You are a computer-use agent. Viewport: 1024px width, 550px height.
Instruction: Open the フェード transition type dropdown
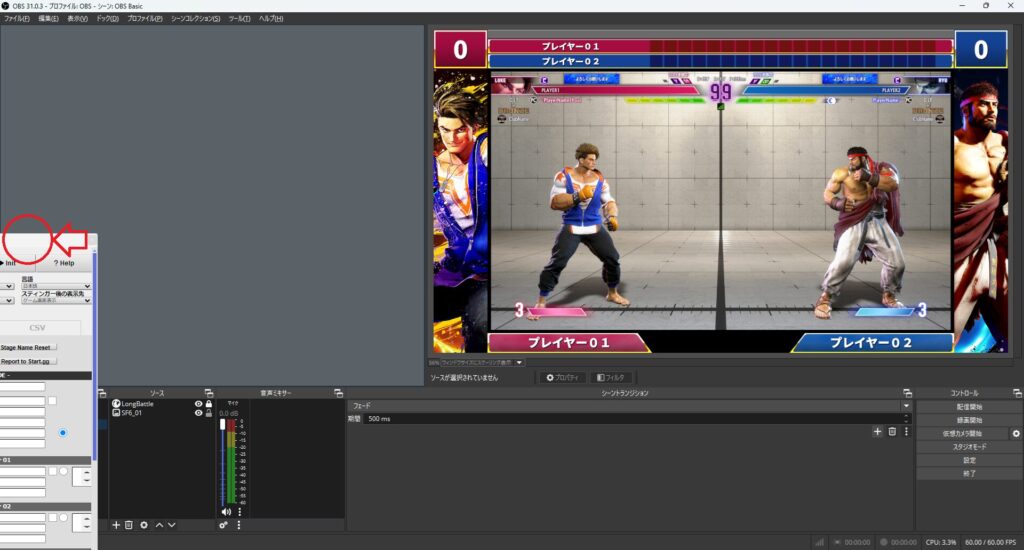point(630,406)
